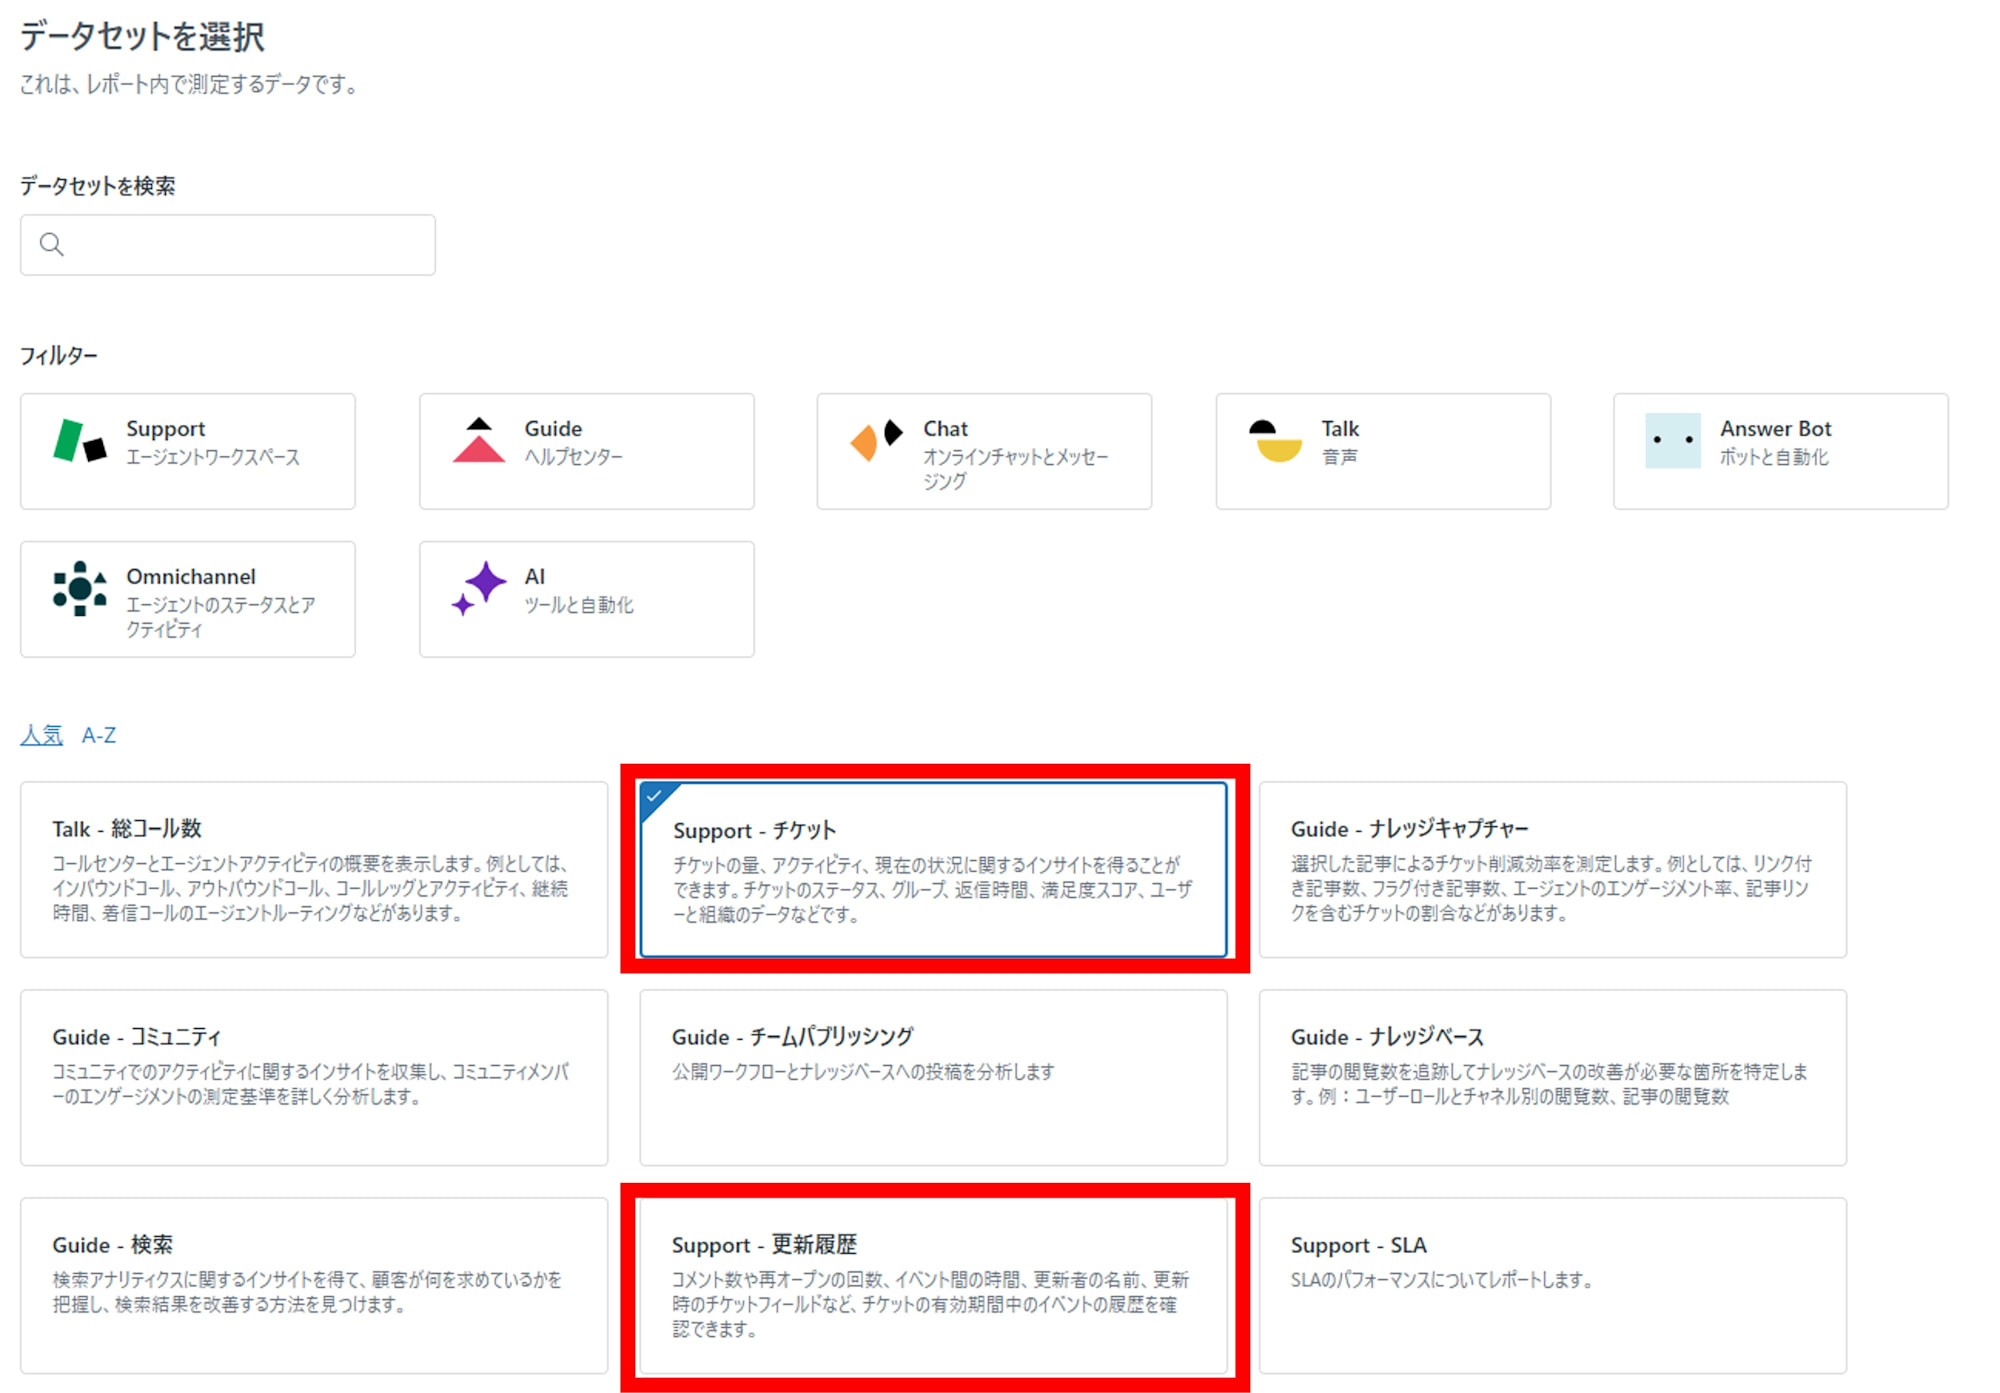Click the AI sparkle icon
Viewport: 2000px width, 1393px height.
coord(479,589)
